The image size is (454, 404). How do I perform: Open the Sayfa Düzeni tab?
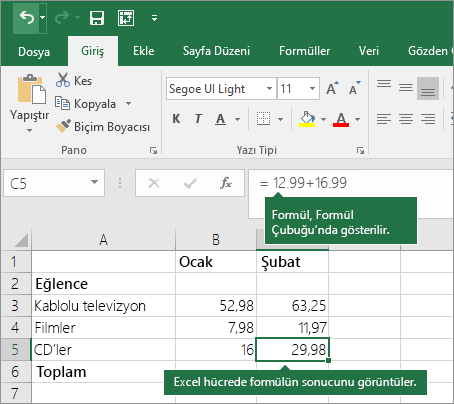click(216, 51)
